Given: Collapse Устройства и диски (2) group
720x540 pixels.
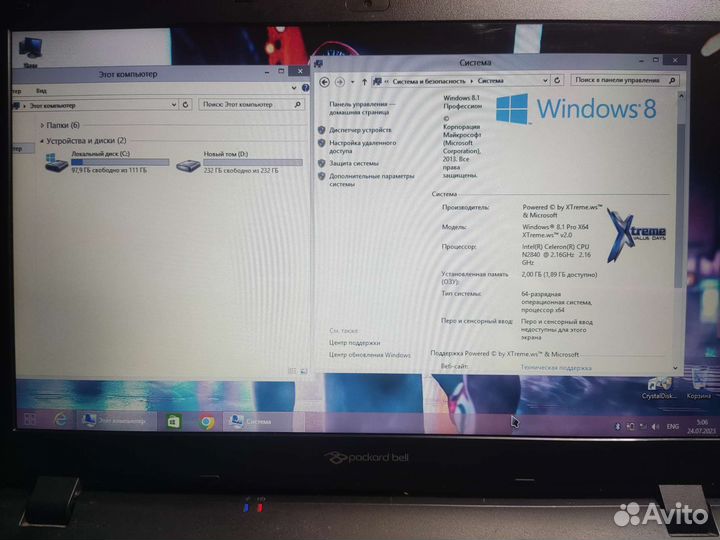Looking at the screenshot, I should pyautogui.click(x=41, y=141).
